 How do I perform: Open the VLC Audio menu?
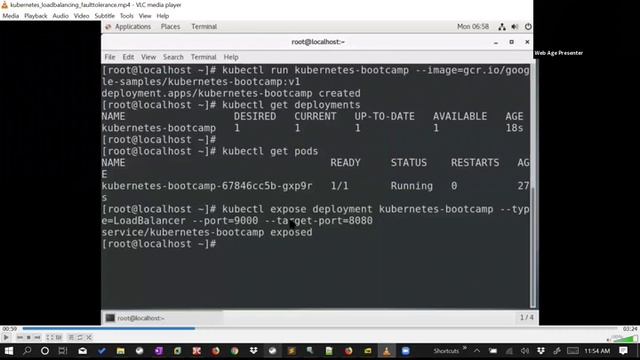(x=60, y=16)
